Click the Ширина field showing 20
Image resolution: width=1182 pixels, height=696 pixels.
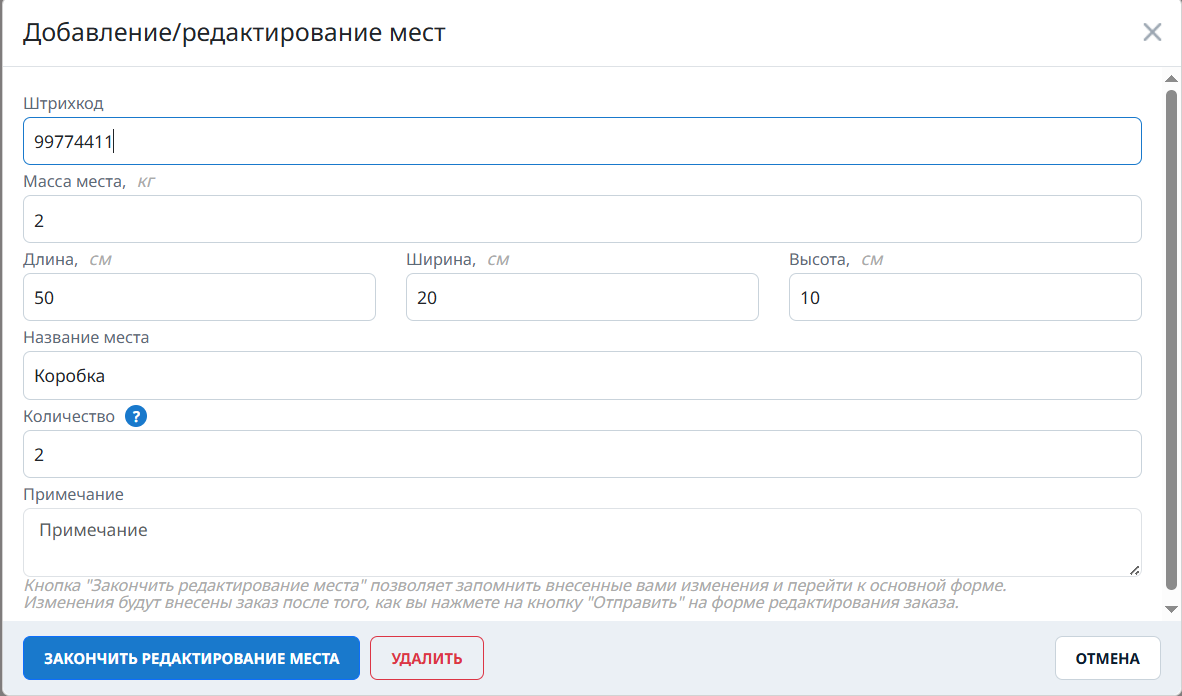pyautogui.click(x=582, y=296)
